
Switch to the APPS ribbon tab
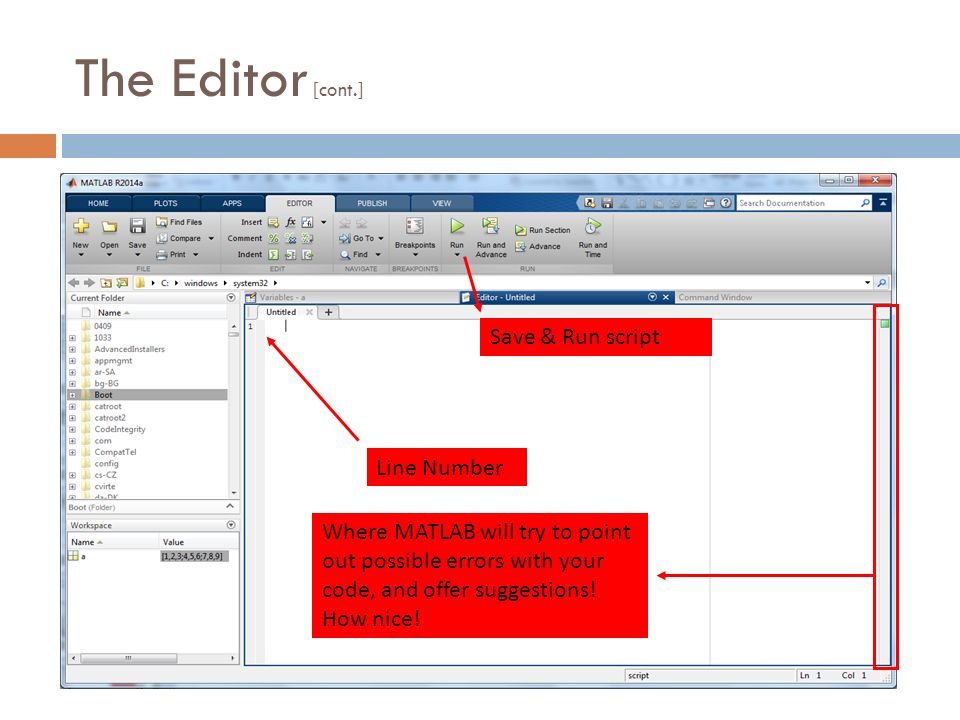click(232, 203)
